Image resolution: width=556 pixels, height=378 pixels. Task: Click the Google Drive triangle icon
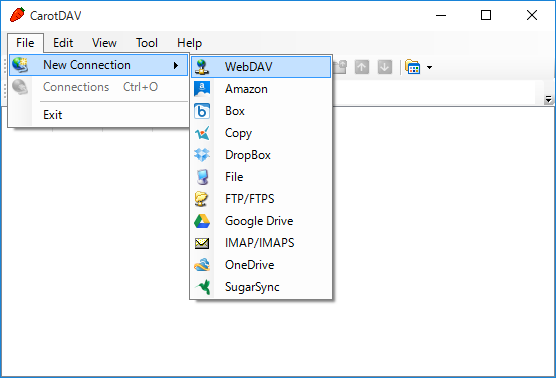point(202,221)
